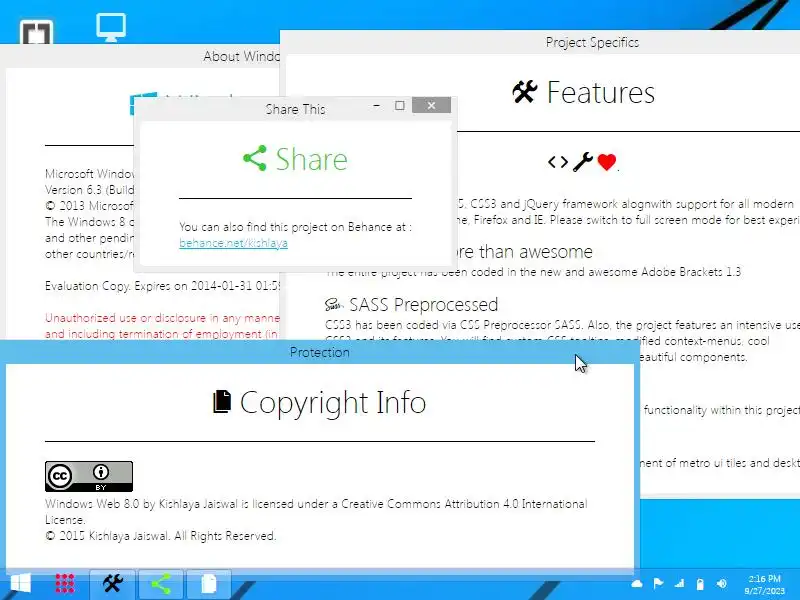800x600 pixels.
Task: Click the Creative Commons BY badge
Action: [x=89, y=477]
